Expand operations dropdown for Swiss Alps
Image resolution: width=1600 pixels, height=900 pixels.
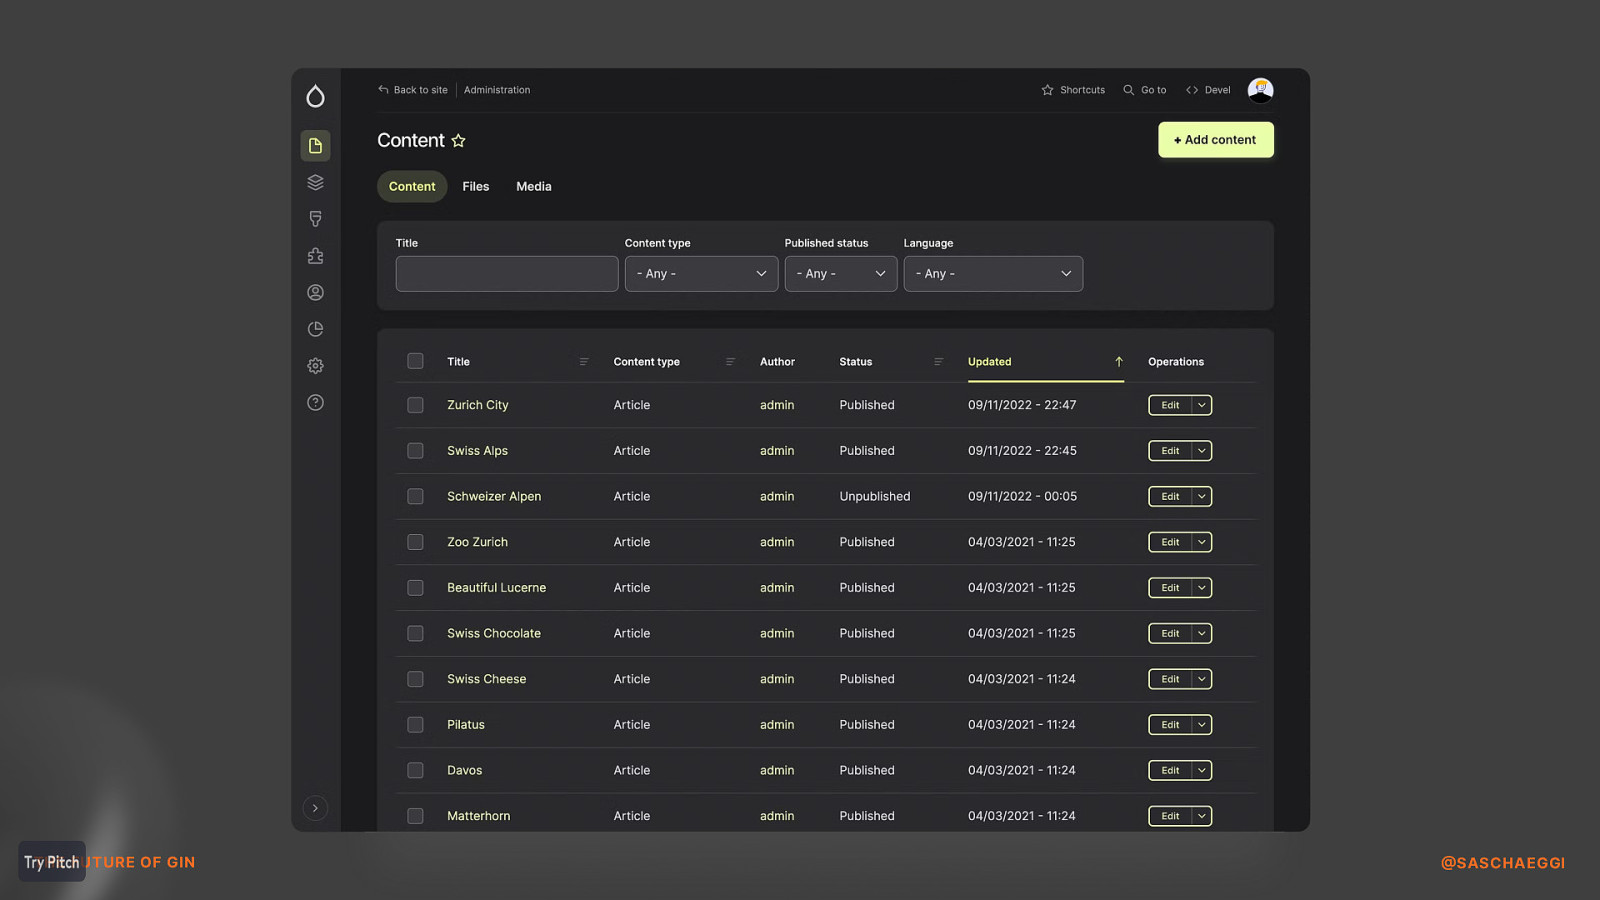[1202, 451]
